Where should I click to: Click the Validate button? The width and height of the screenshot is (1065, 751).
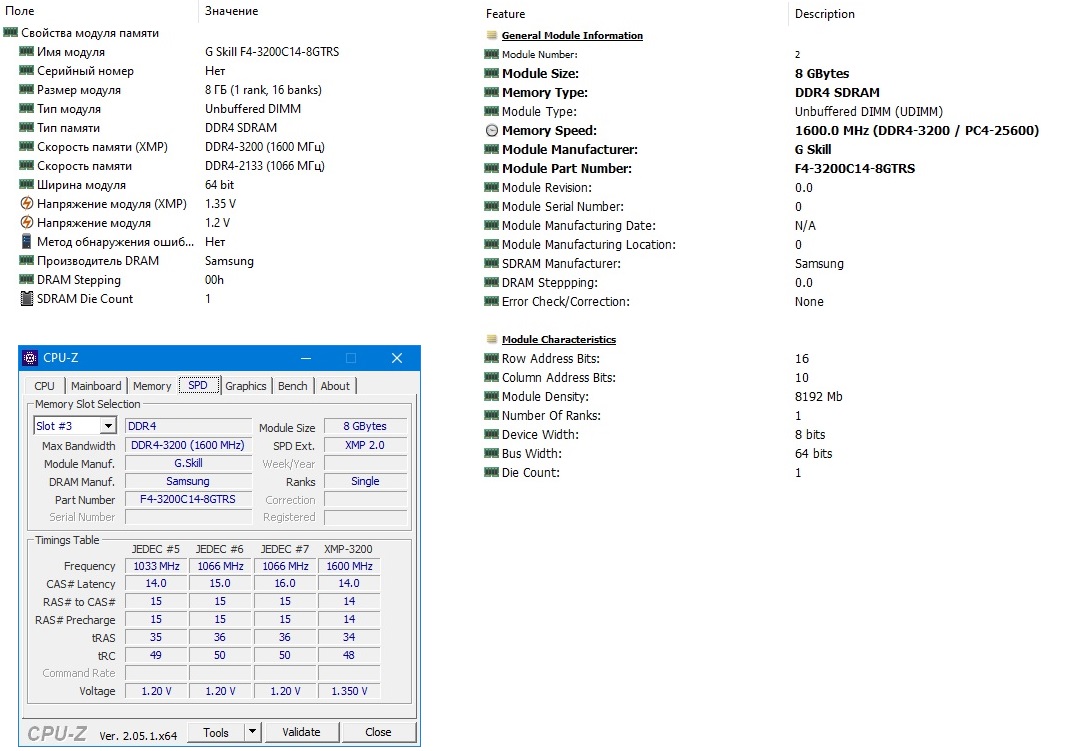301,732
